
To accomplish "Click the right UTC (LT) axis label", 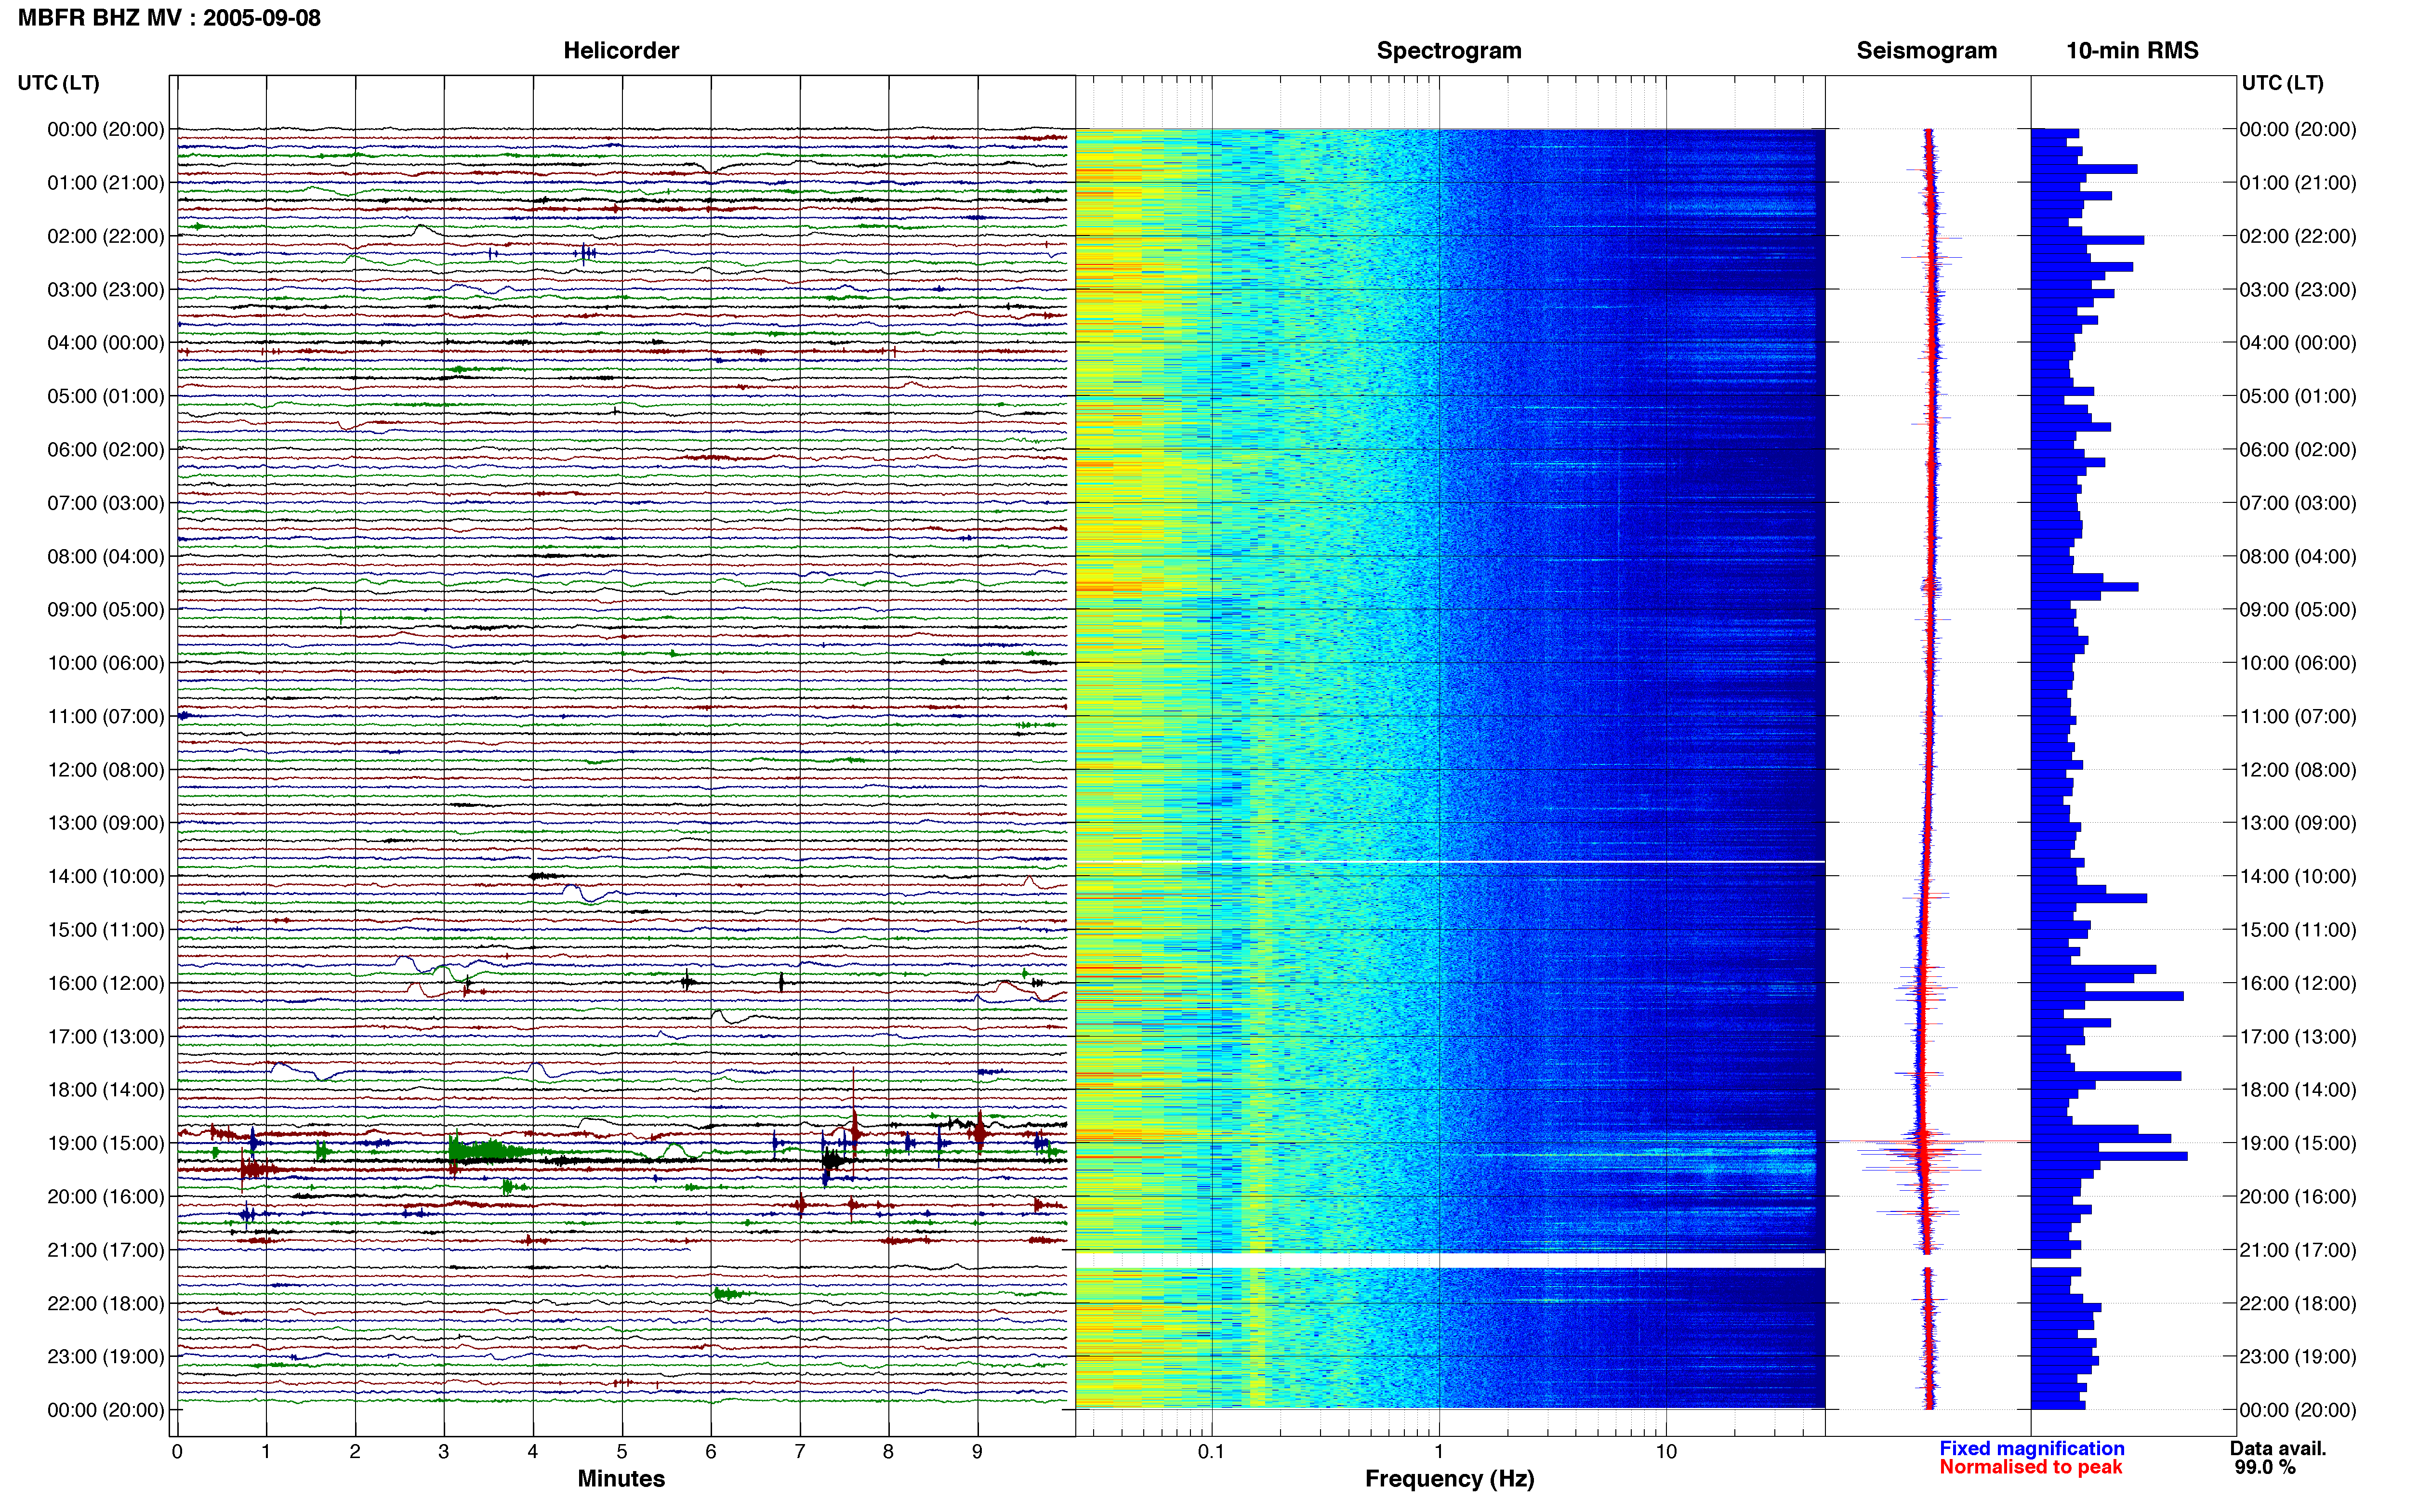I will [x=2282, y=83].
